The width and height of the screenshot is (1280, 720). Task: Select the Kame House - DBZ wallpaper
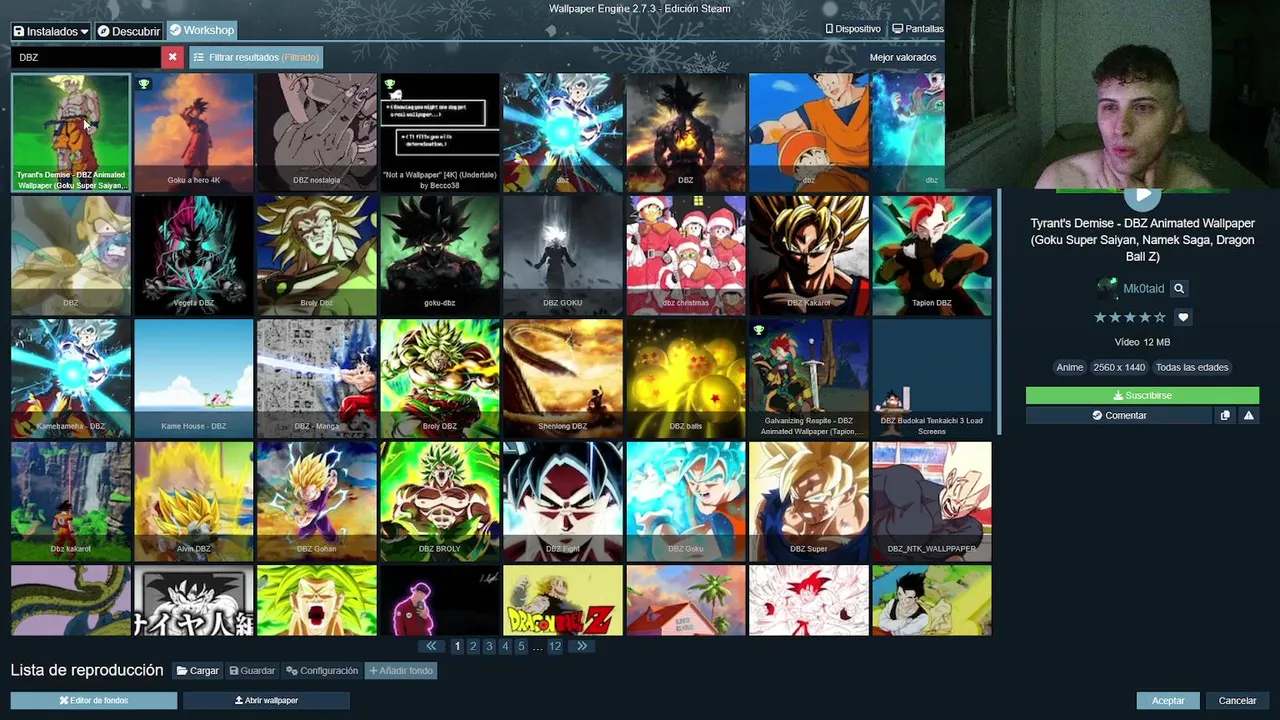tap(194, 378)
